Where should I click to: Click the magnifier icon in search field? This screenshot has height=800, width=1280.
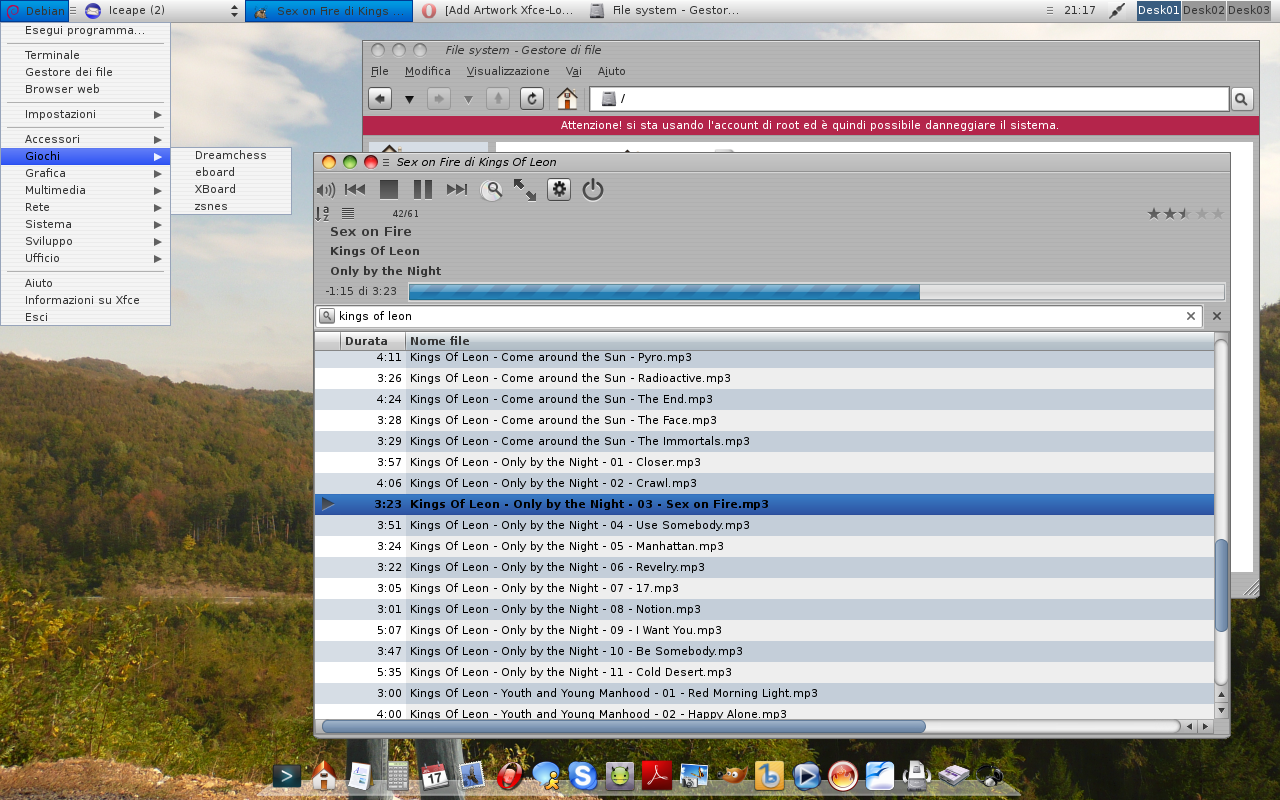[327, 316]
